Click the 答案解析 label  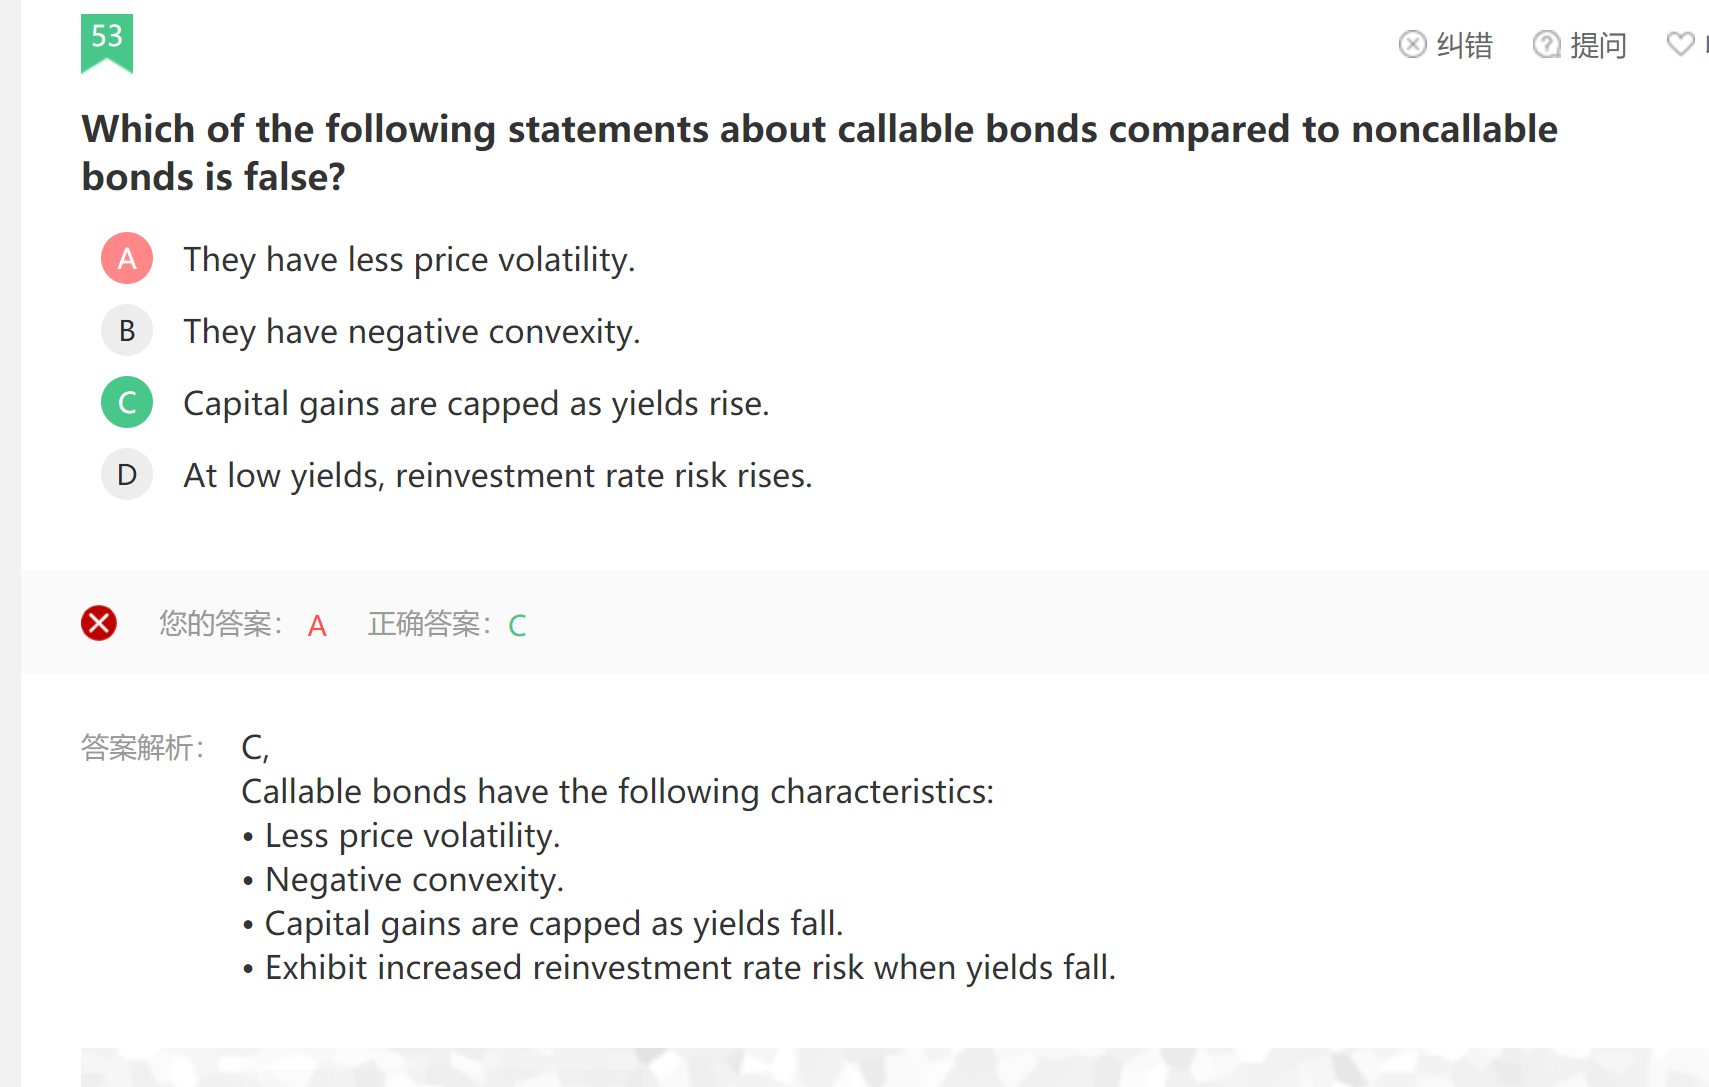[x=142, y=747]
